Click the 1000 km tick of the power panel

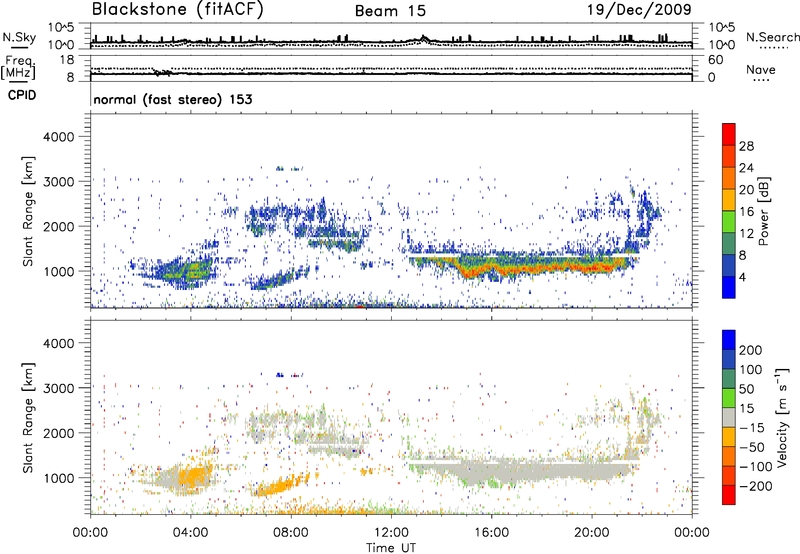point(58,272)
